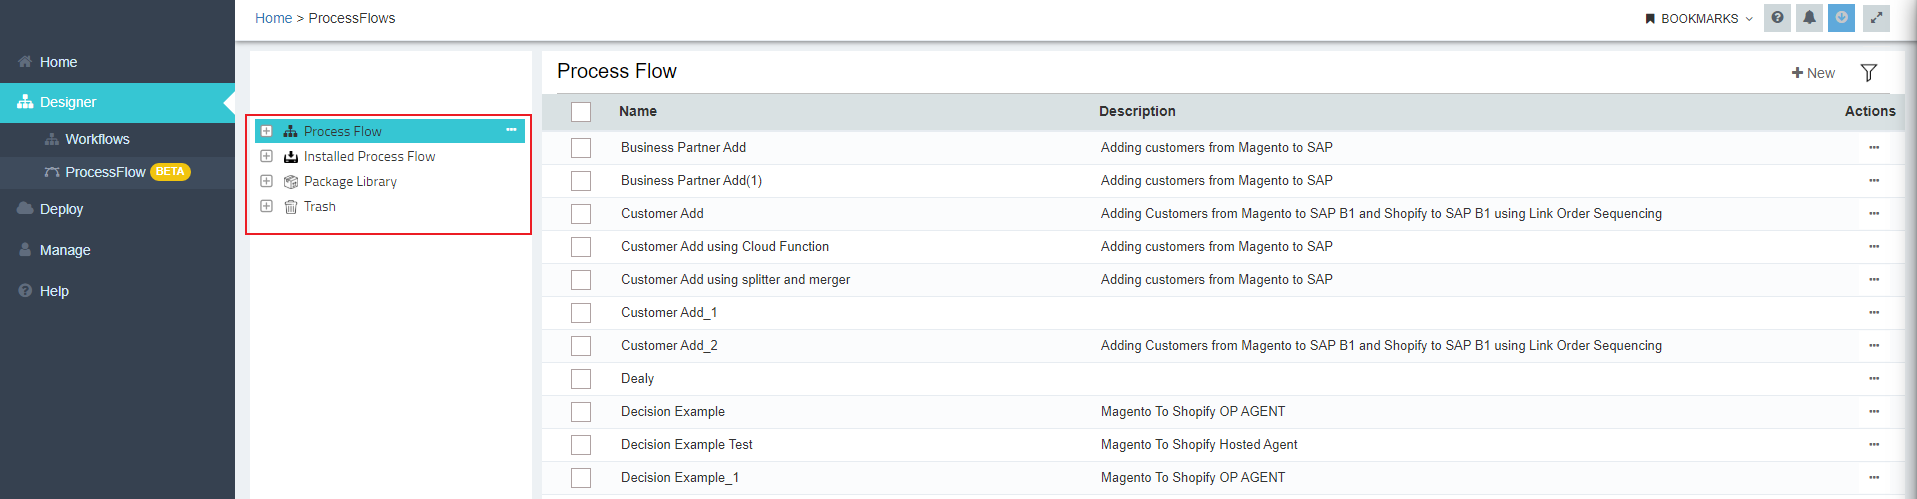Go to Home via breadcrumb link
Screen dimensions: 1917x499
click(273, 18)
